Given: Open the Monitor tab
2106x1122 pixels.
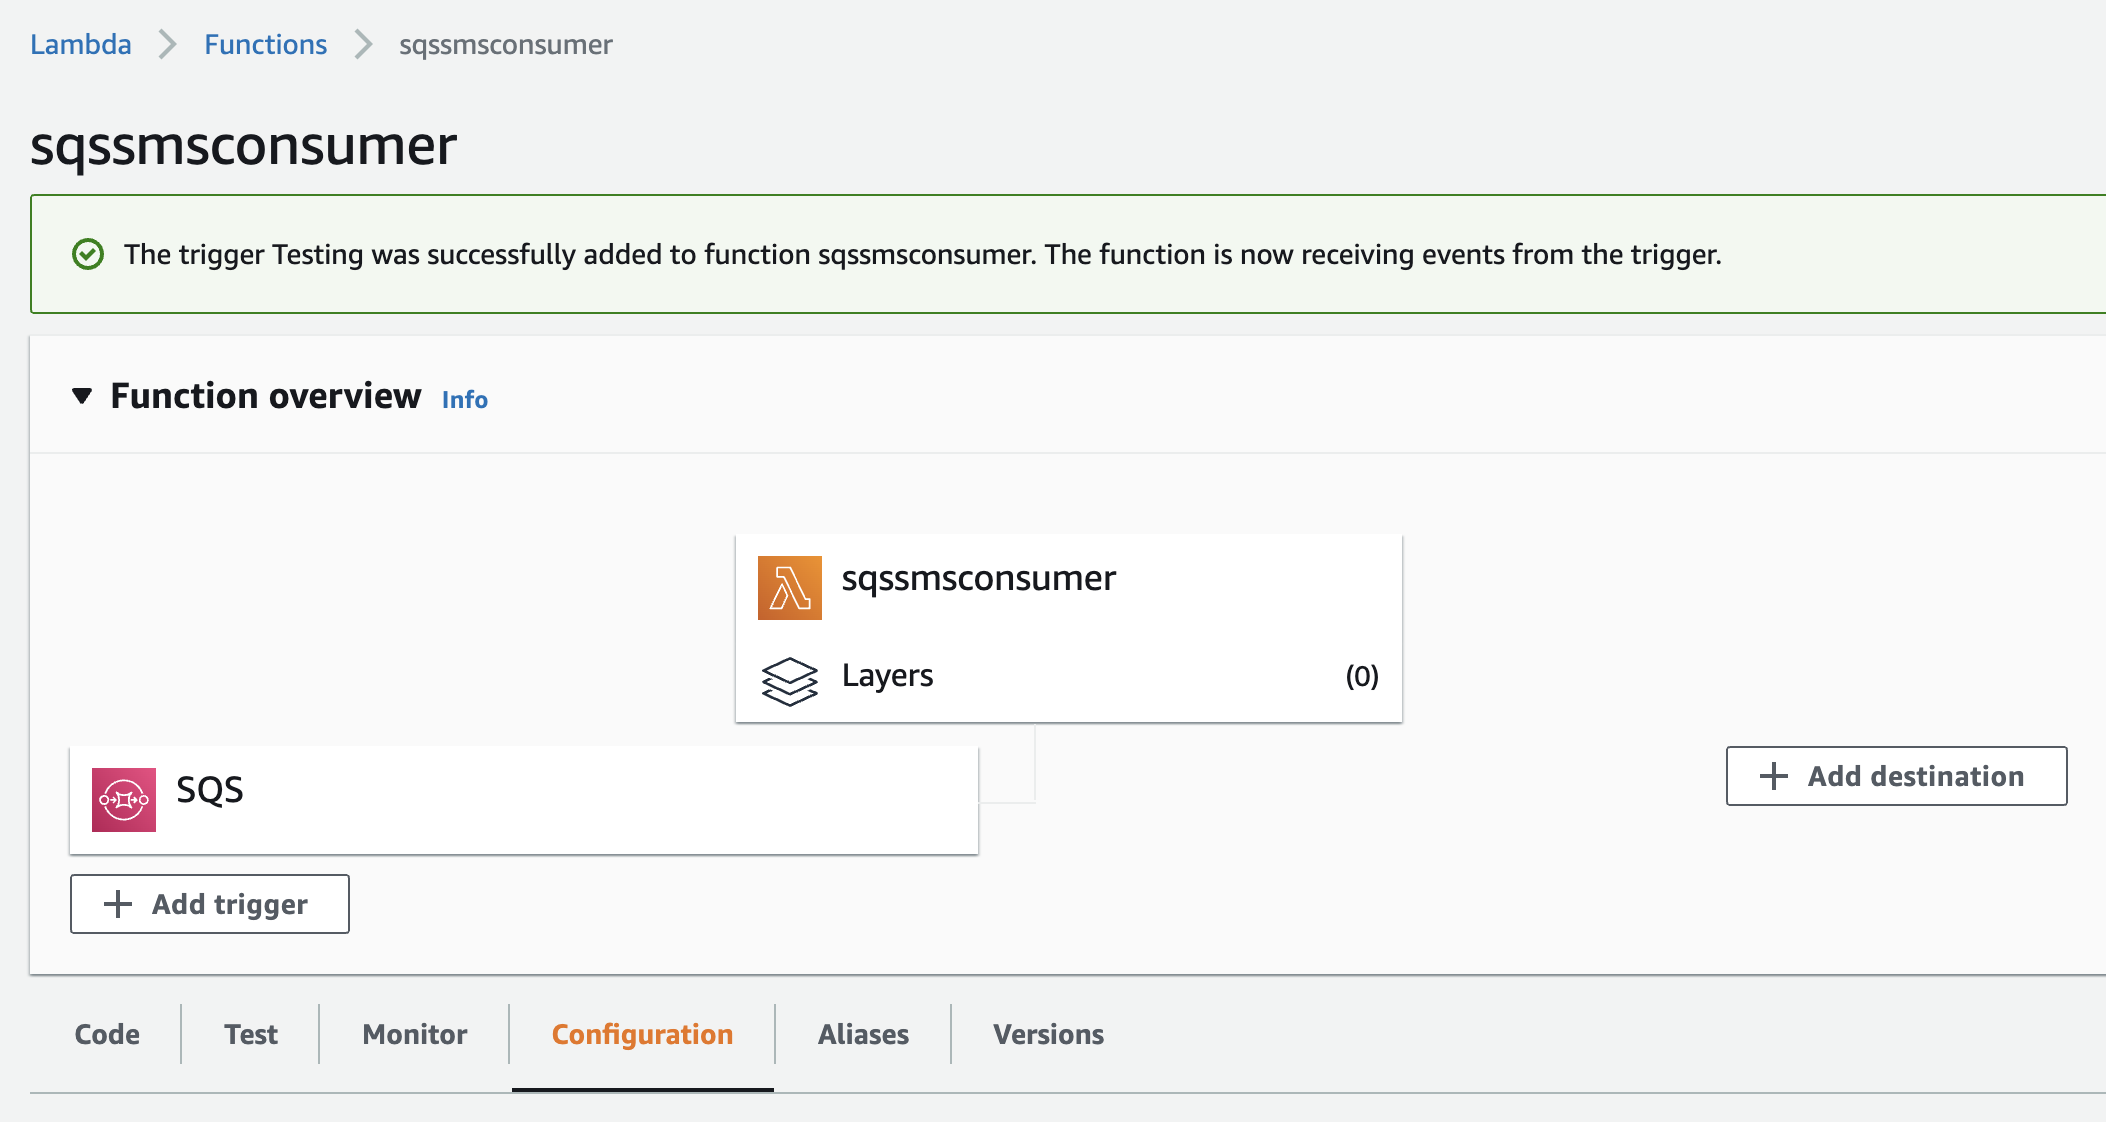Looking at the screenshot, I should [415, 1034].
